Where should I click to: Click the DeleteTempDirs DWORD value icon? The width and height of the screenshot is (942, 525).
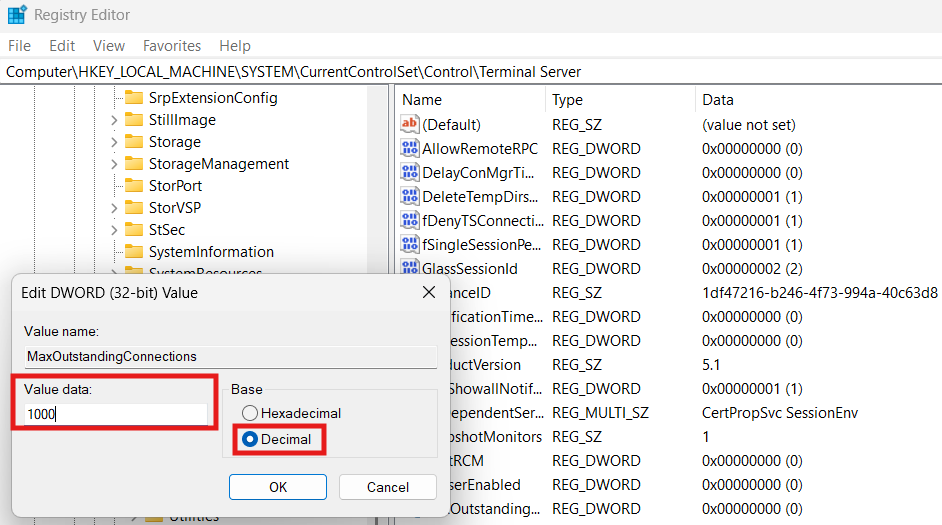click(x=409, y=197)
